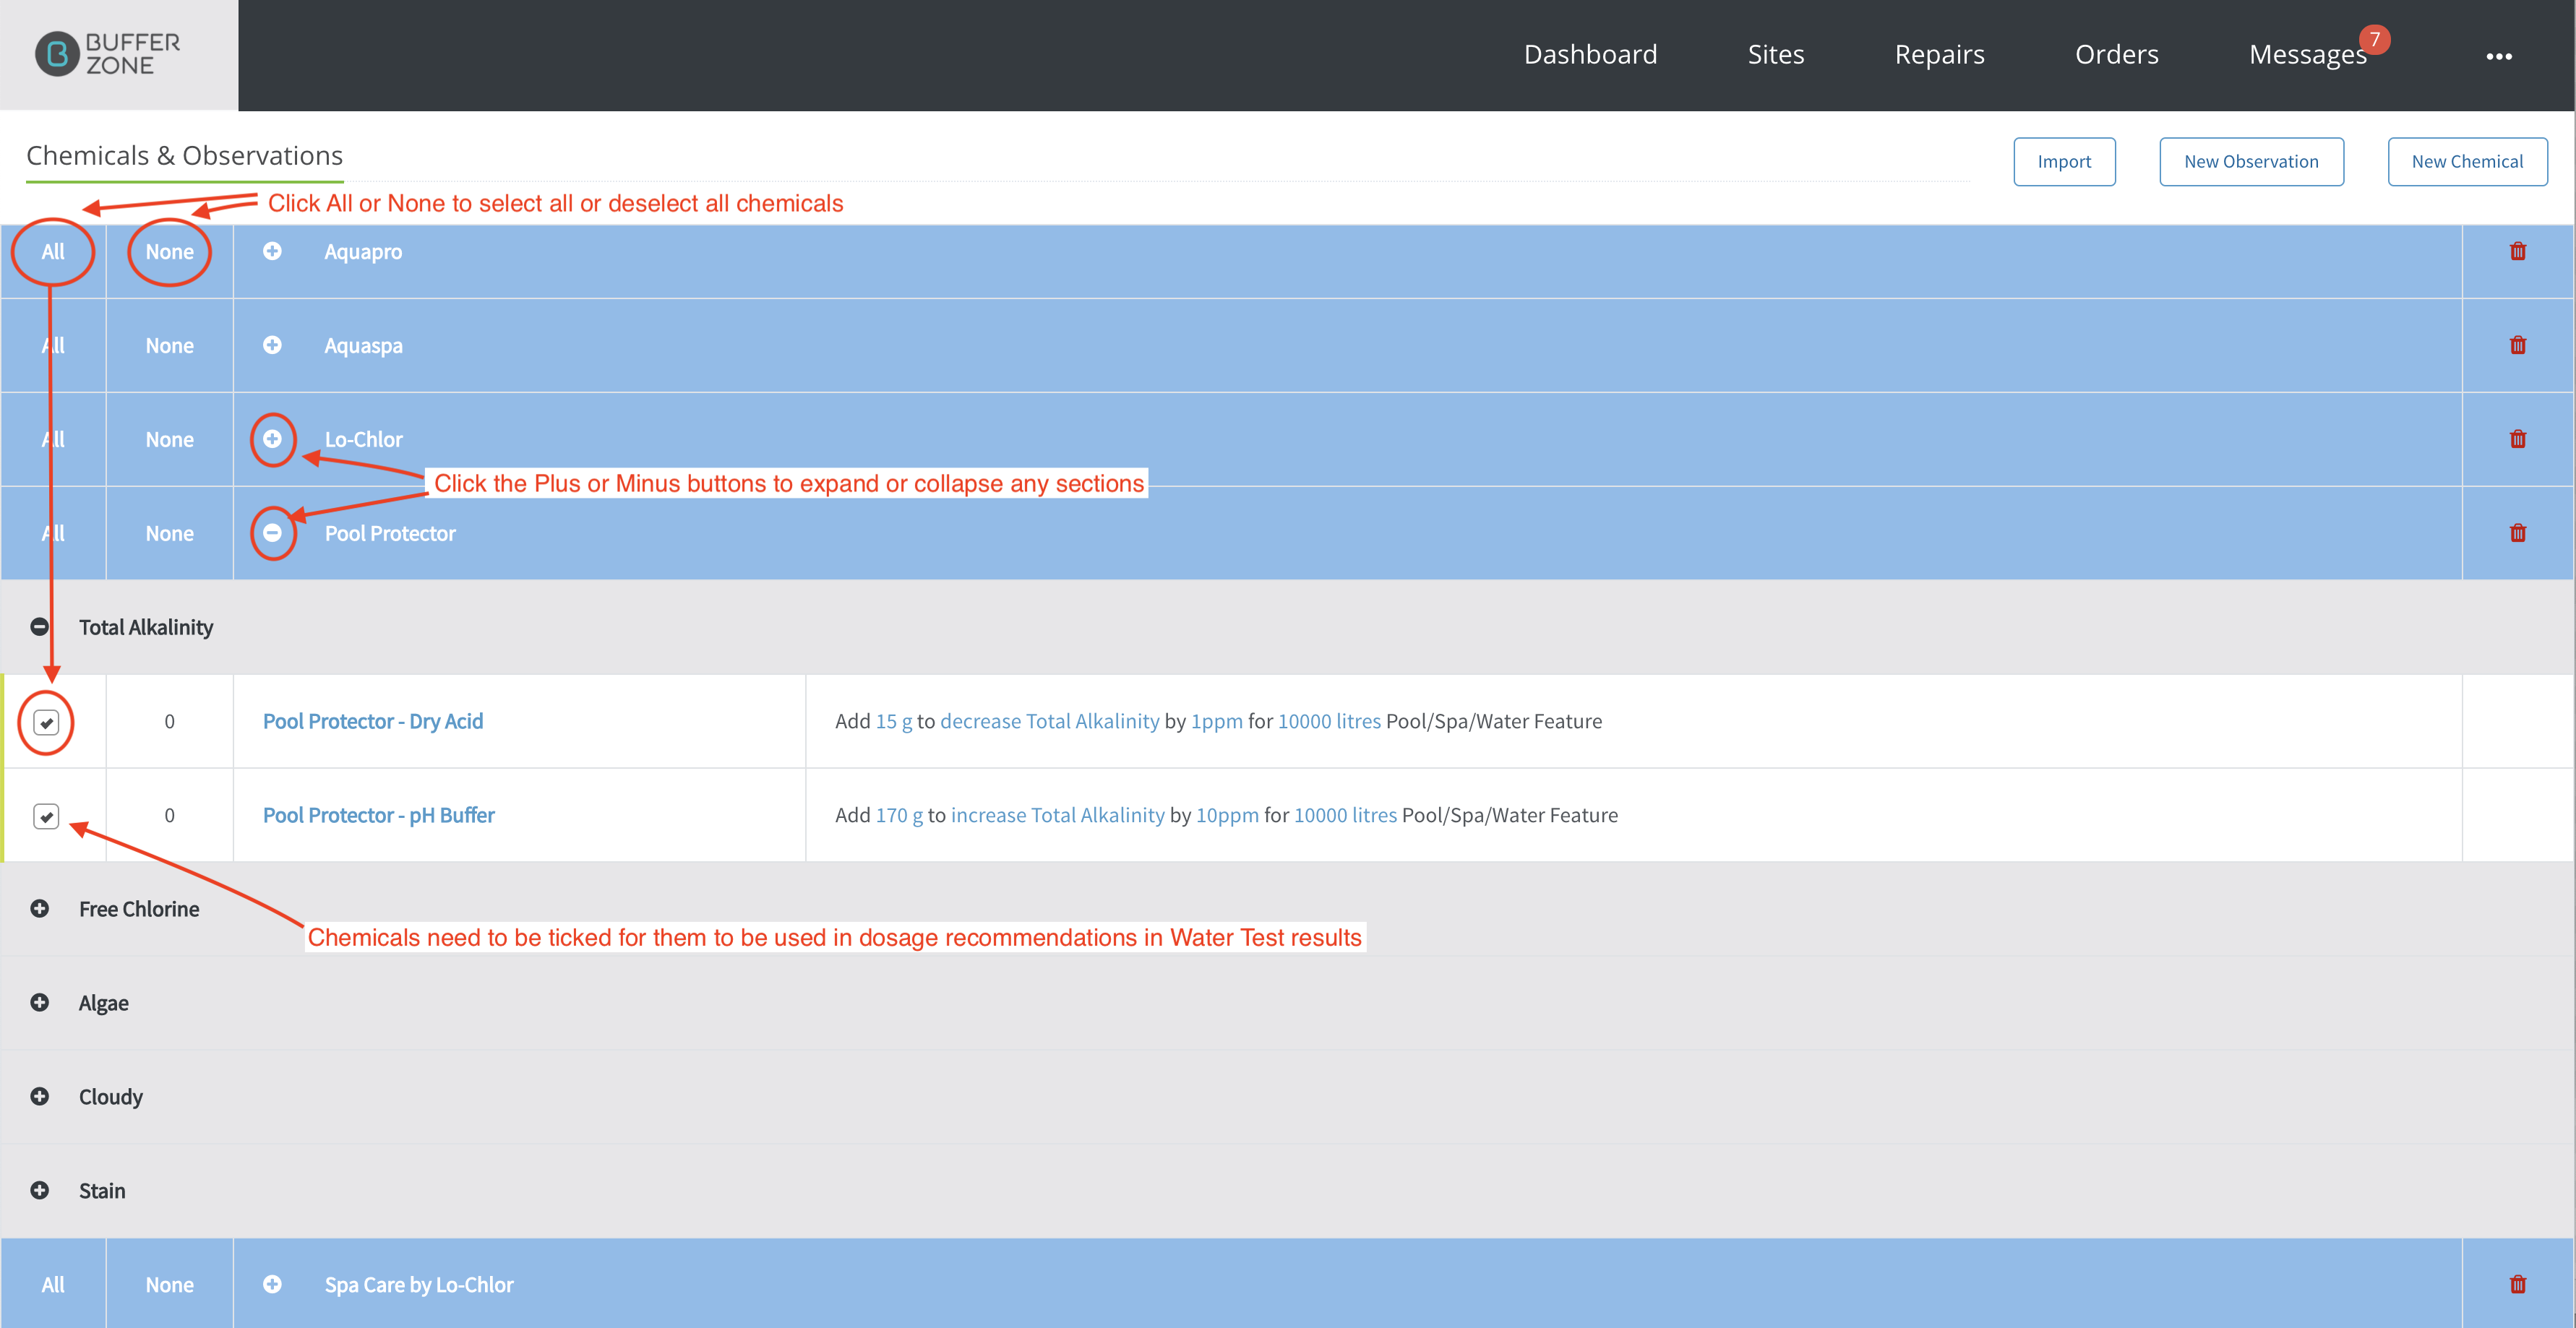Select None for Aquapro row

[x=169, y=252]
